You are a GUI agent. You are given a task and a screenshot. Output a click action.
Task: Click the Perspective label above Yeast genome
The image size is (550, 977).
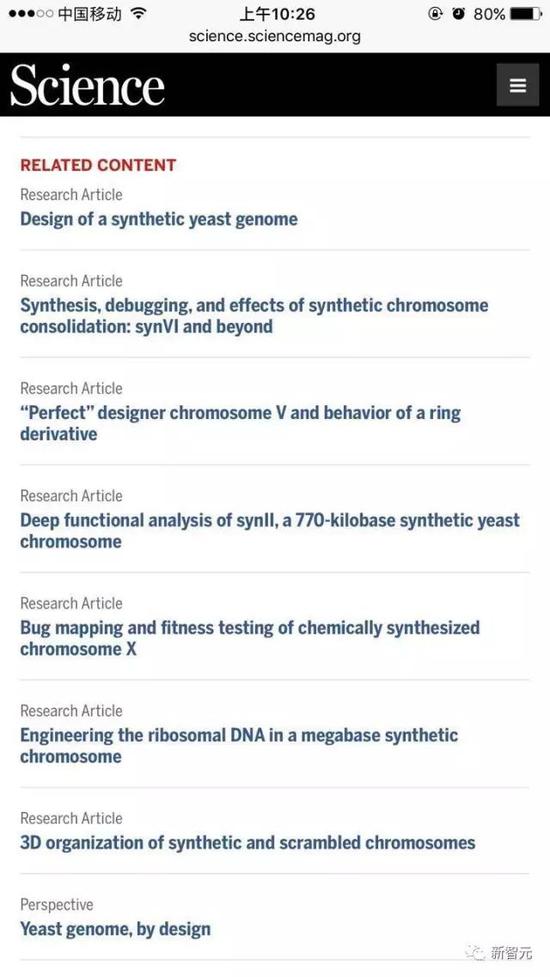click(57, 905)
